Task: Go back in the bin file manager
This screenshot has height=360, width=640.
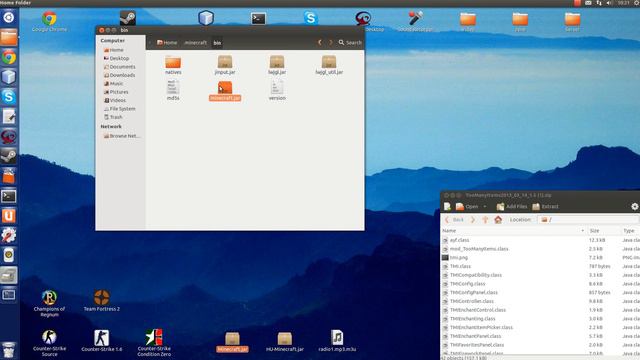Action: (x=320, y=42)
